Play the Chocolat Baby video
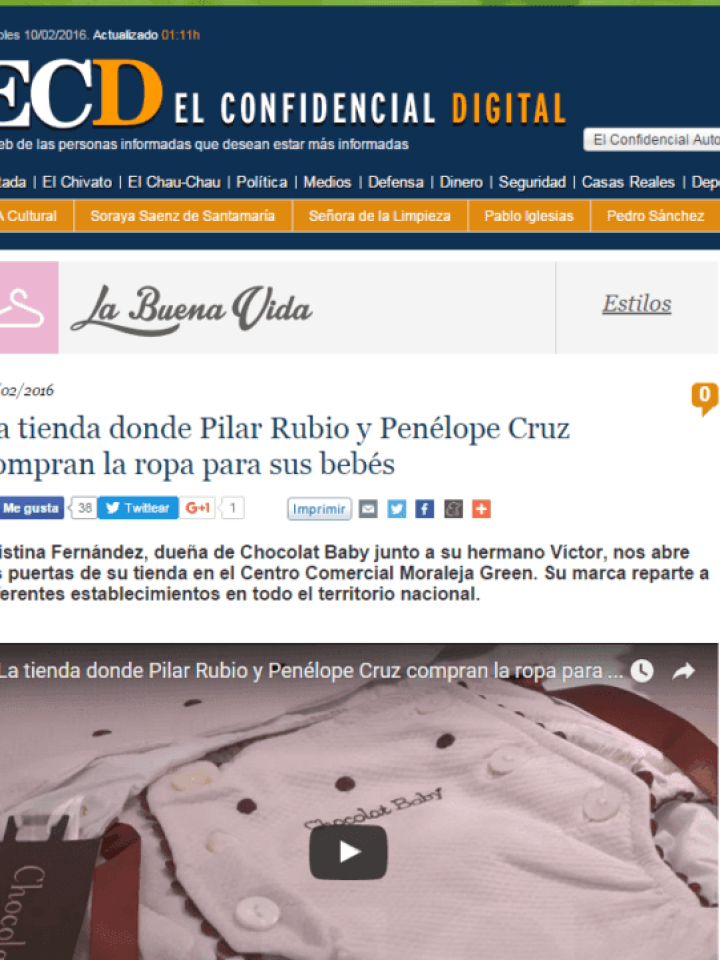The width and height of the screenshot is (720, 960). (348, 852)
